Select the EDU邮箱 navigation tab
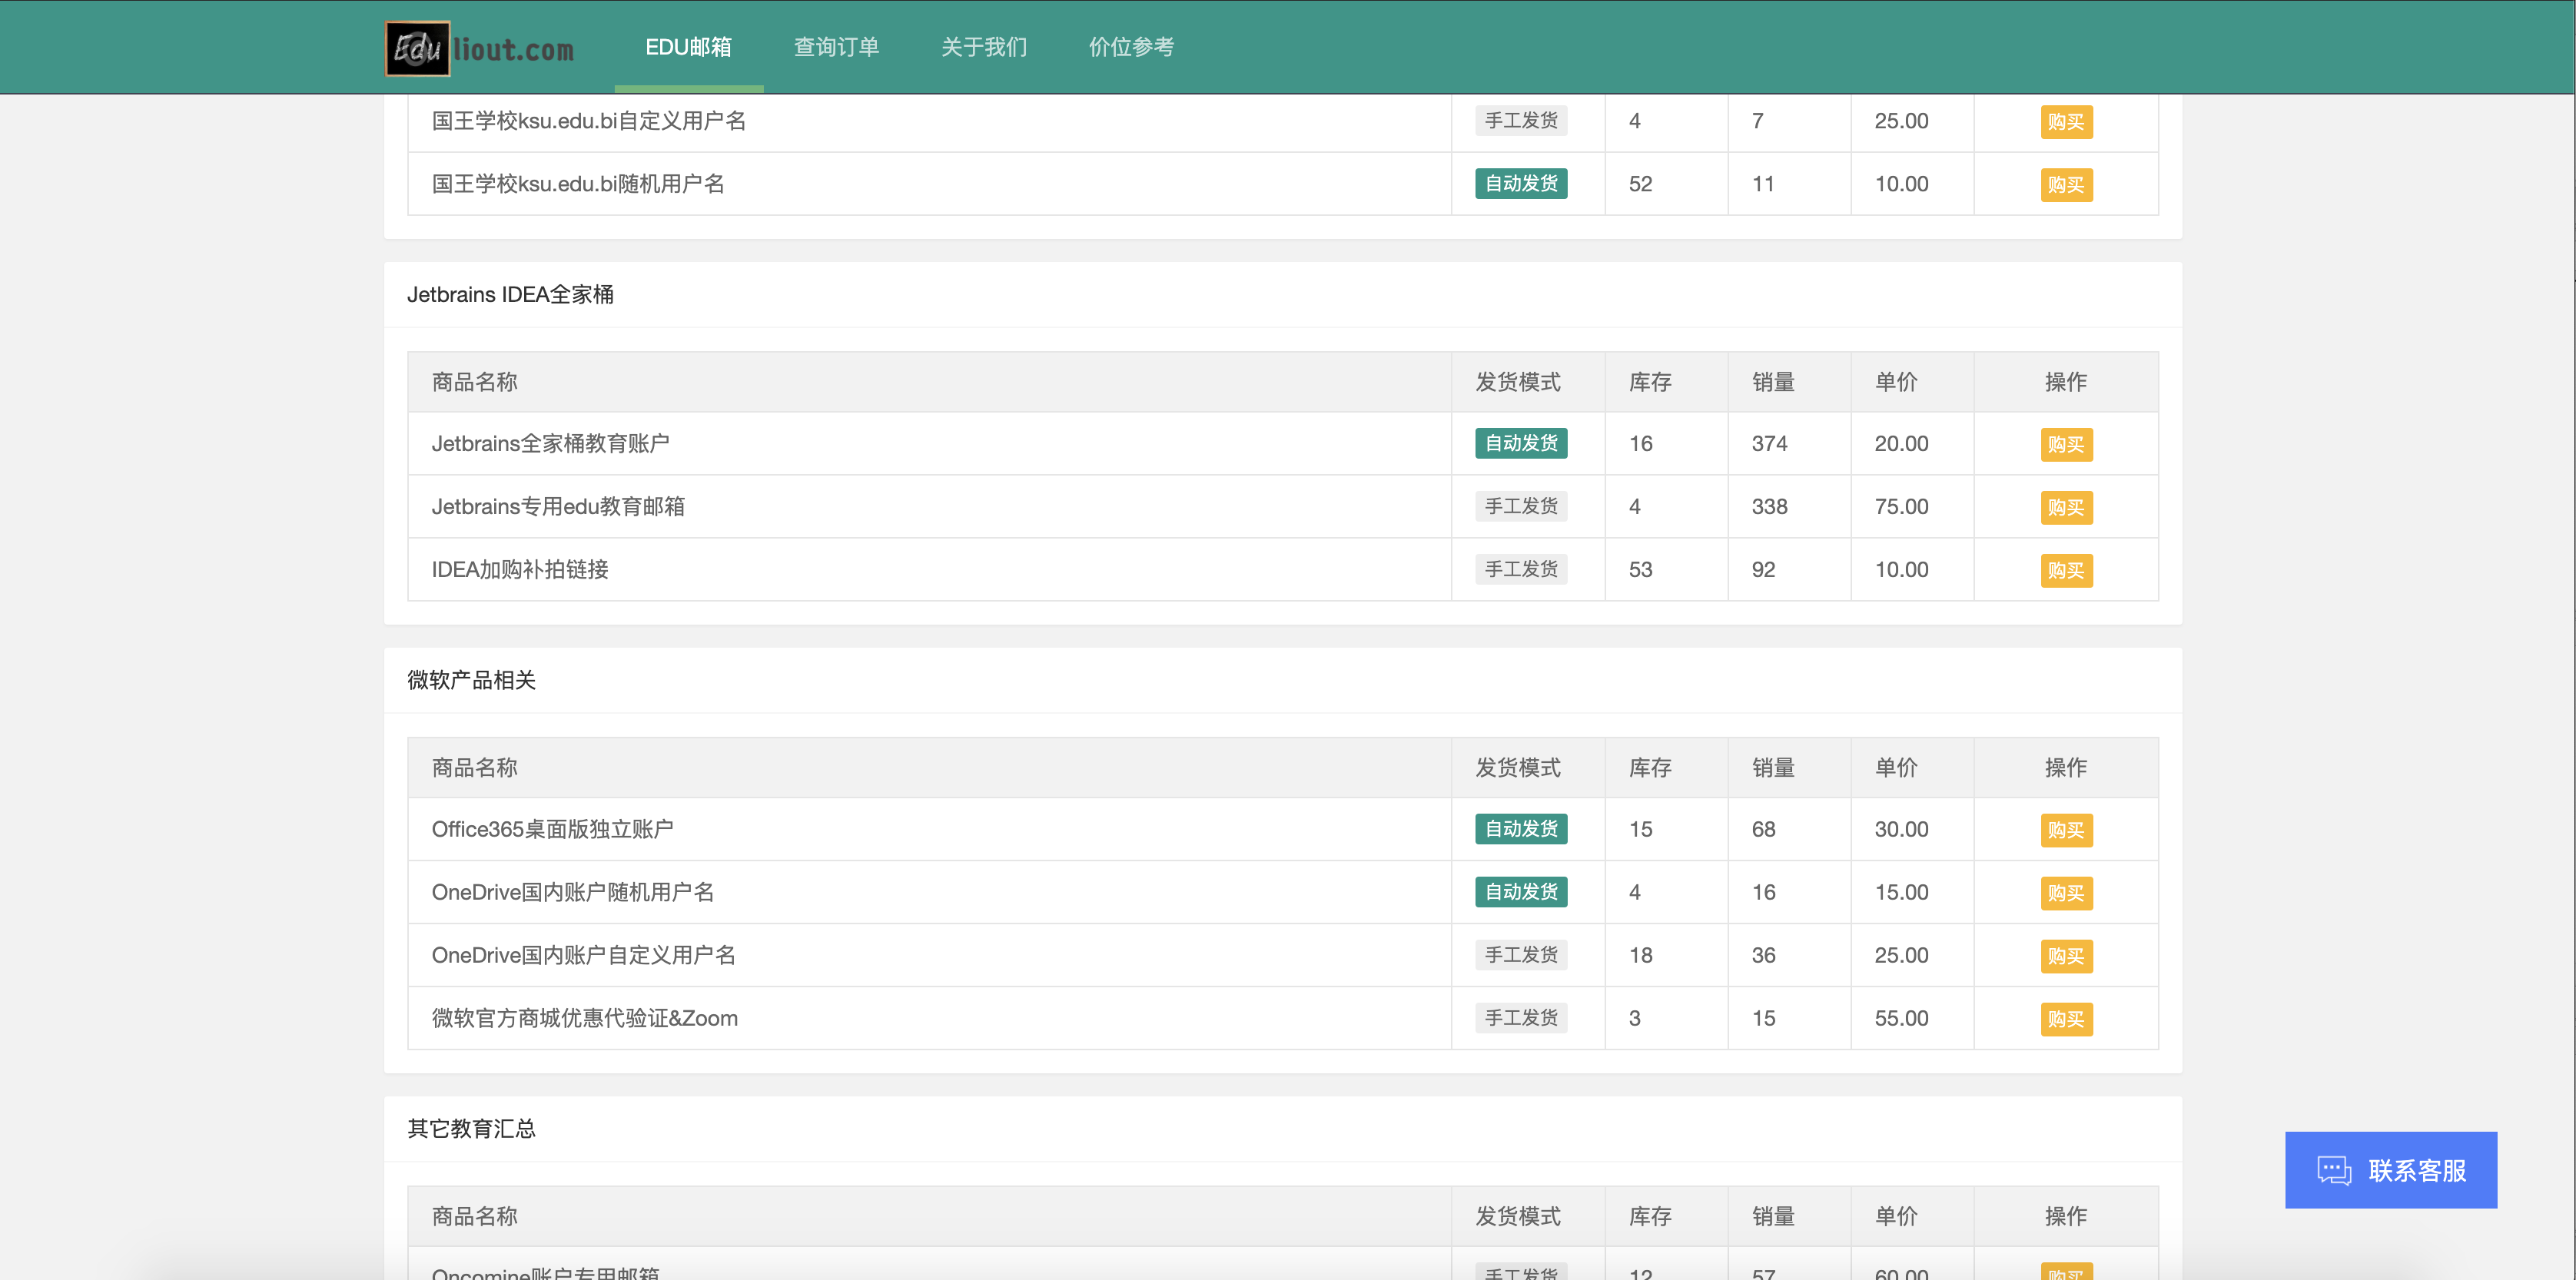Screen dimensions: 2576x1280 pyautogui.click(x=688, y=47)
